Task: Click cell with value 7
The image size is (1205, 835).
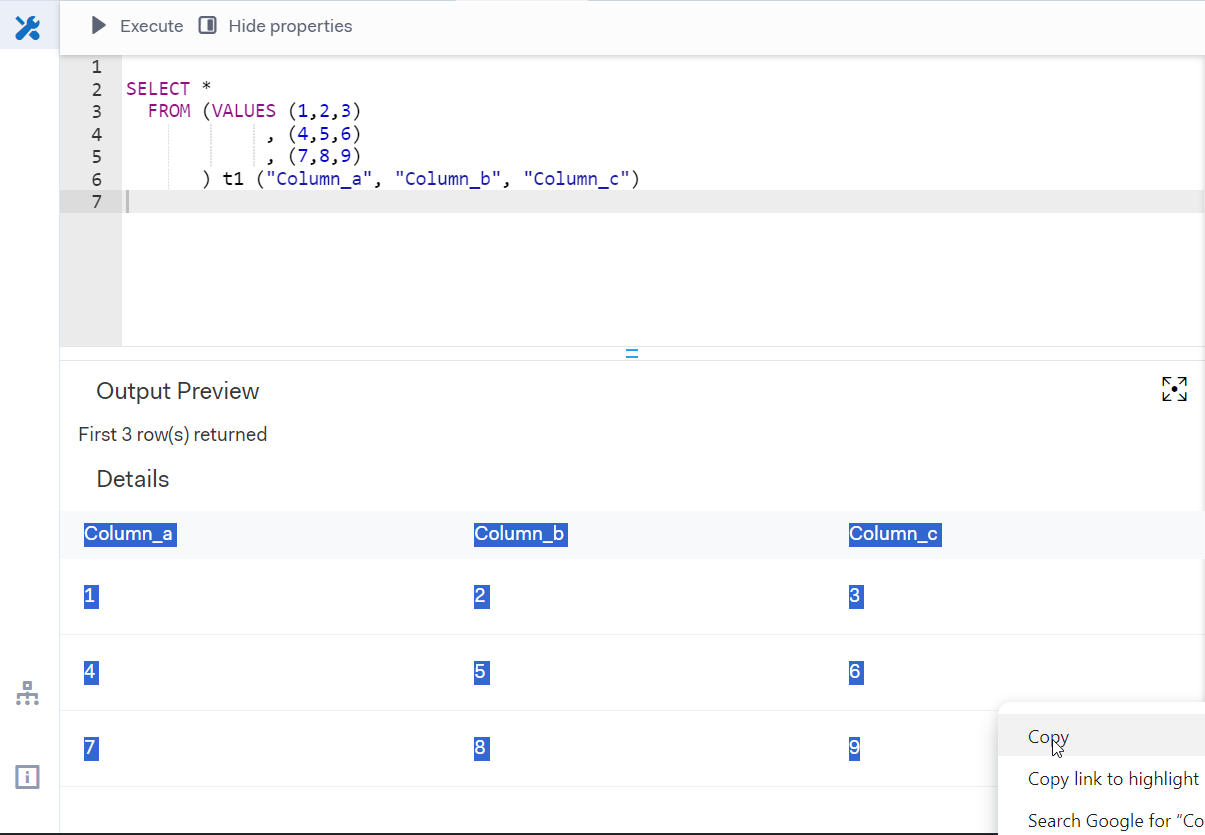Action: pos(90,748)
